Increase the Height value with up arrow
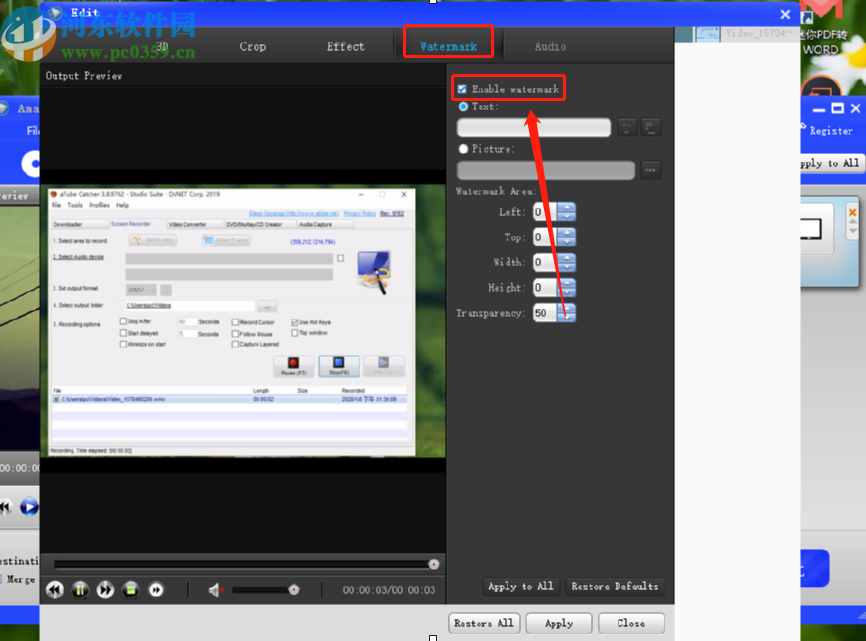The image size is (866, 641). [x=567, y=284]
